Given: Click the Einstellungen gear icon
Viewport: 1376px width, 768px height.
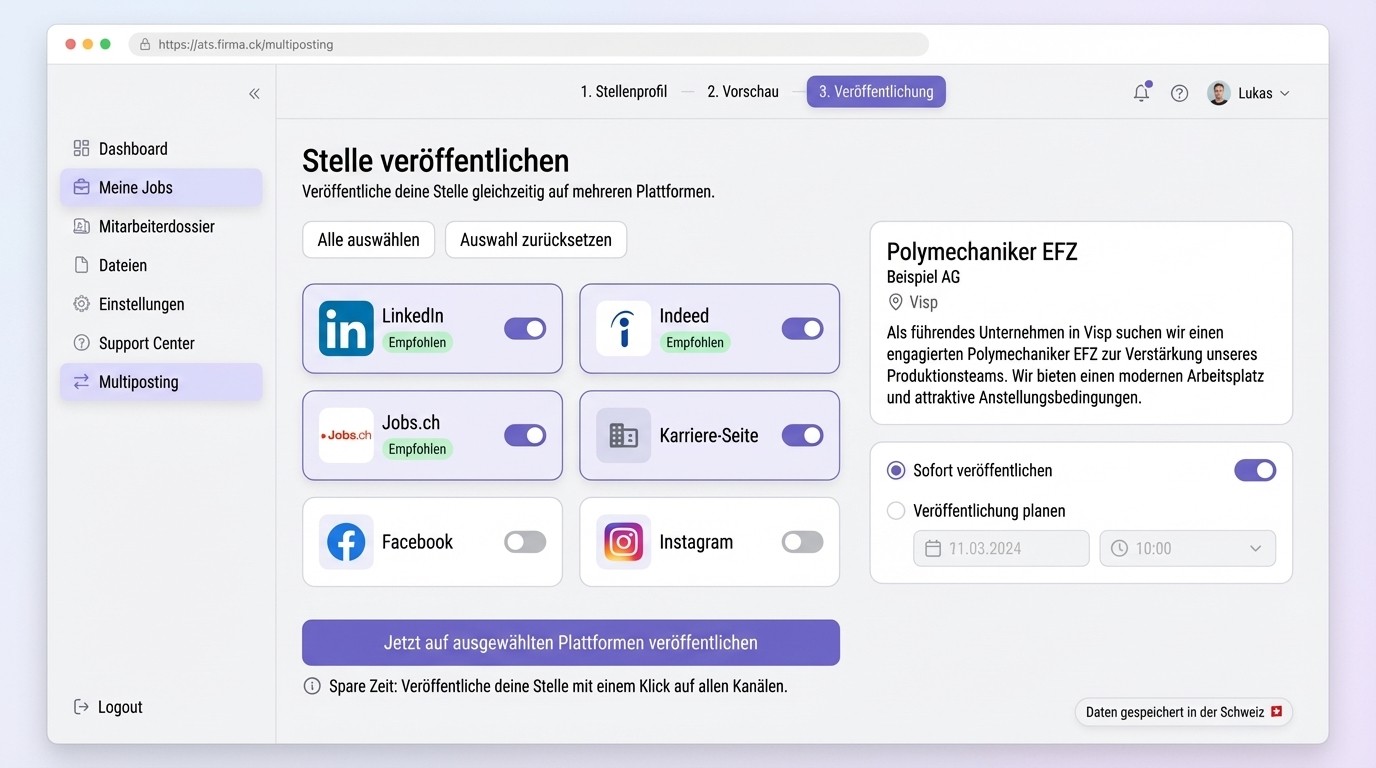Looking at the screenshot, I should tap(81, 304).
